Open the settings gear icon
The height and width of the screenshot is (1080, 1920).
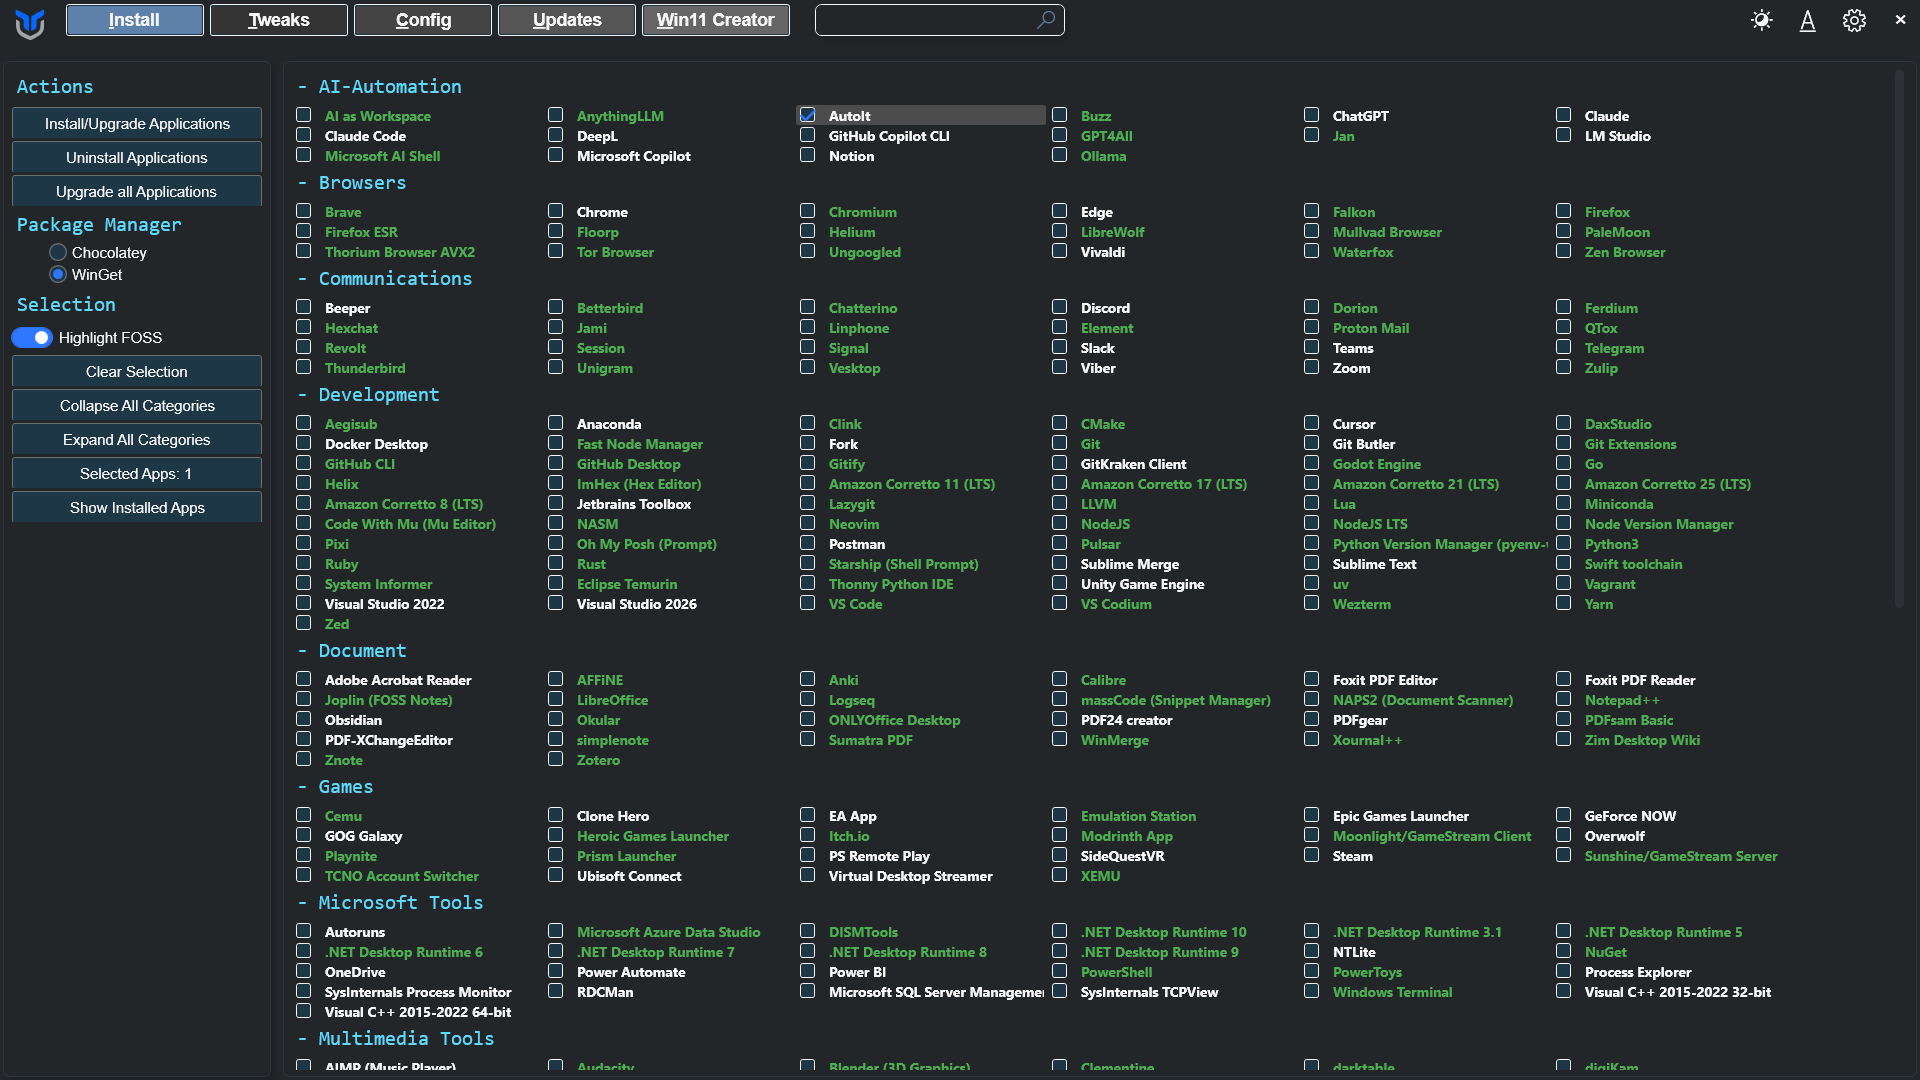pyautogui.click(x=1854, y=20)
